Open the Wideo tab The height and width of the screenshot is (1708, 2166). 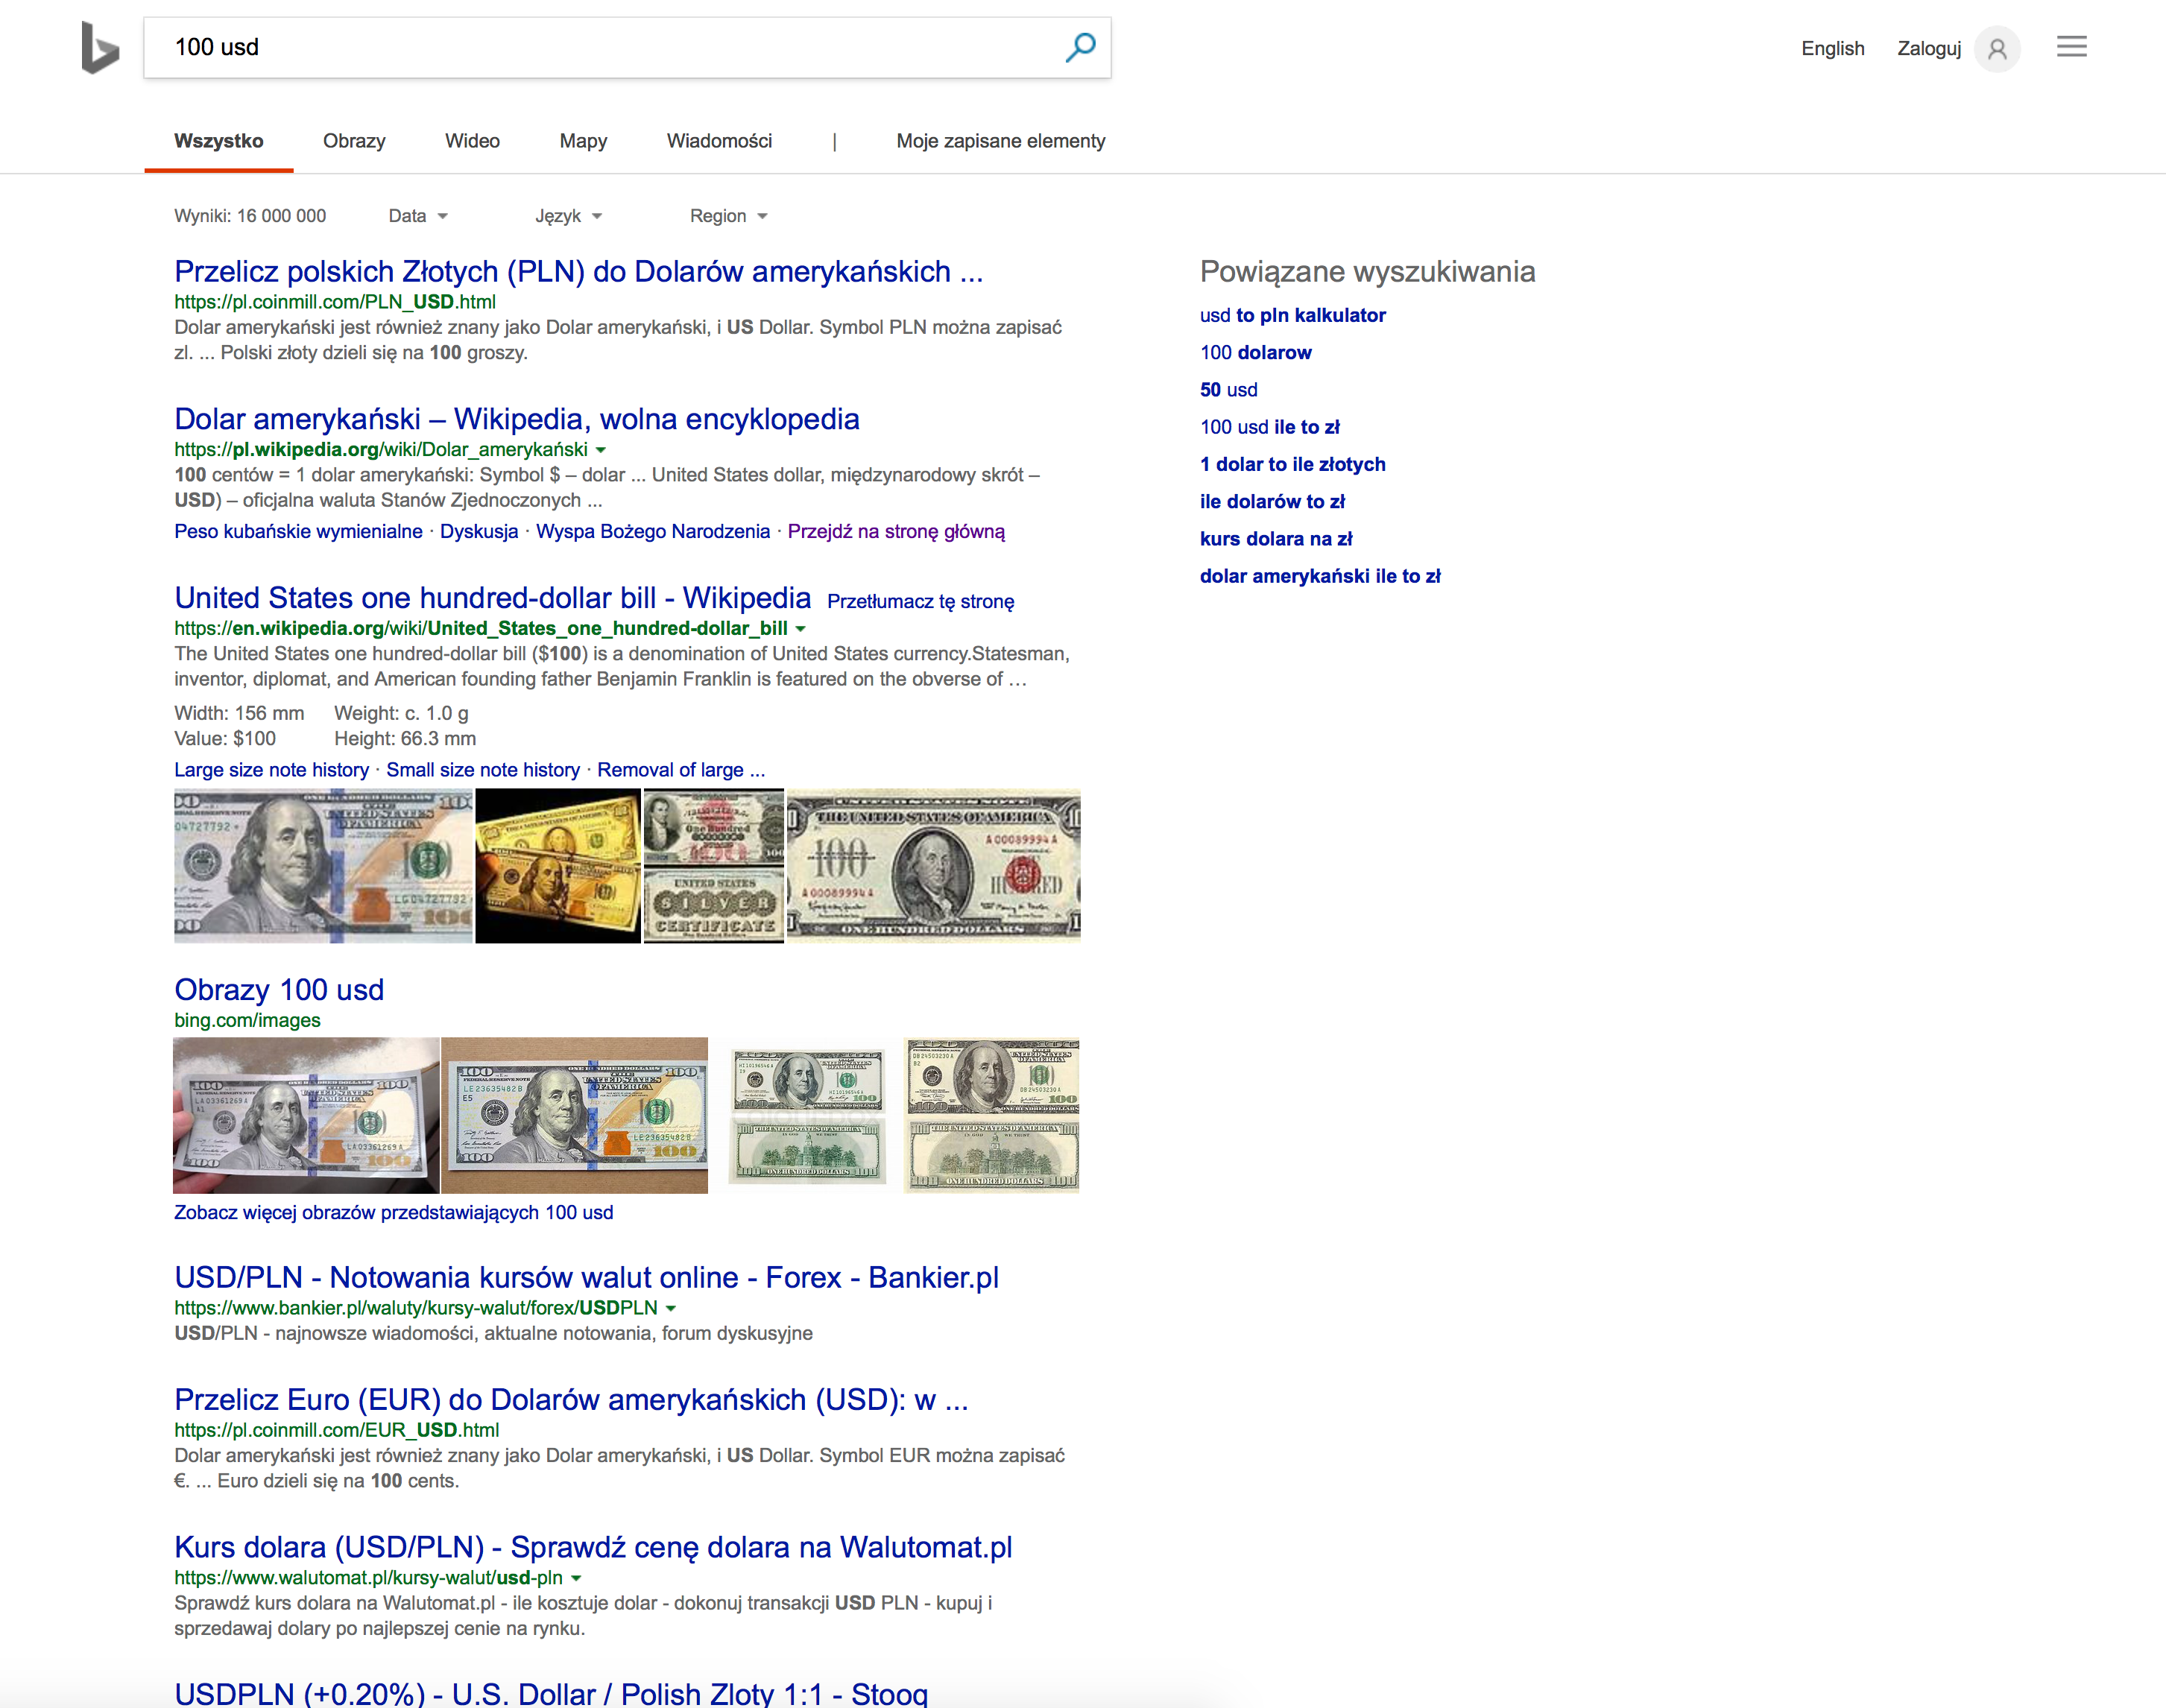472,141
